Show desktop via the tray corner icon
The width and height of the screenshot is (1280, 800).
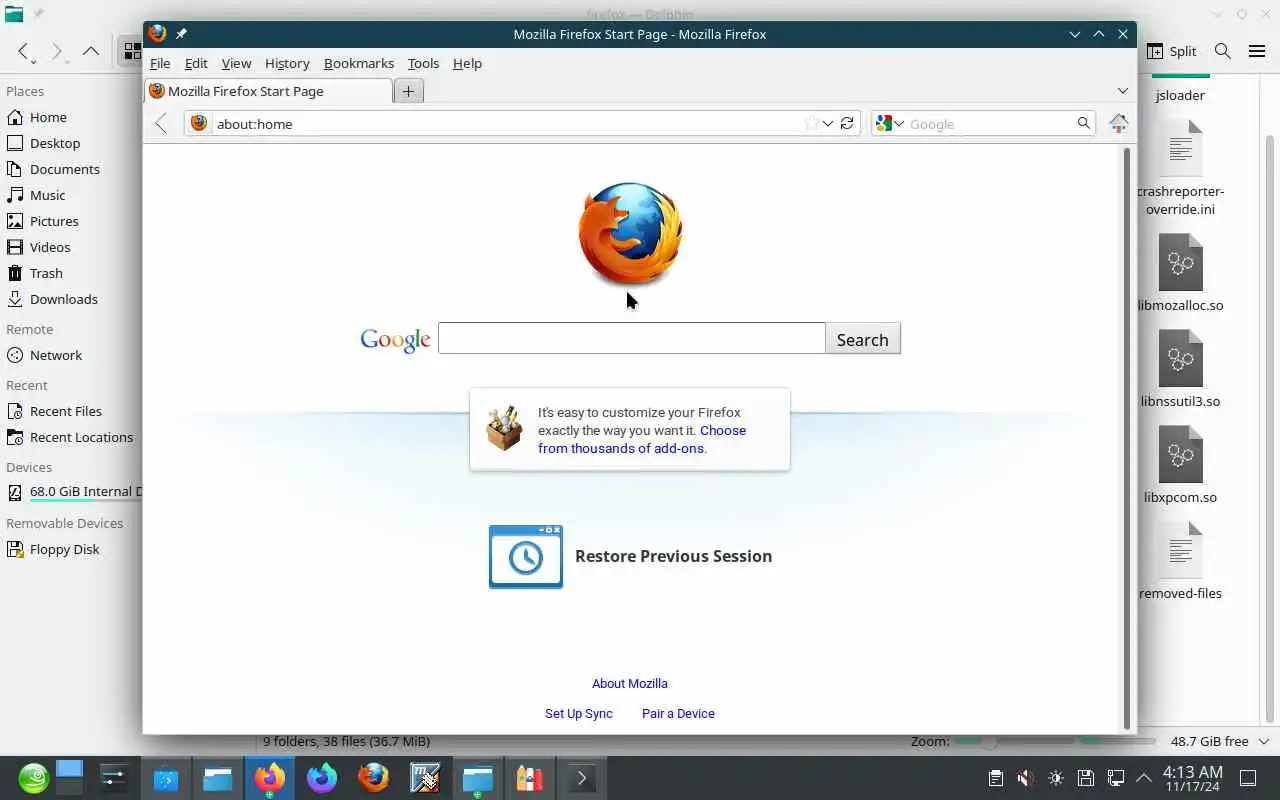pos(1248,778)
